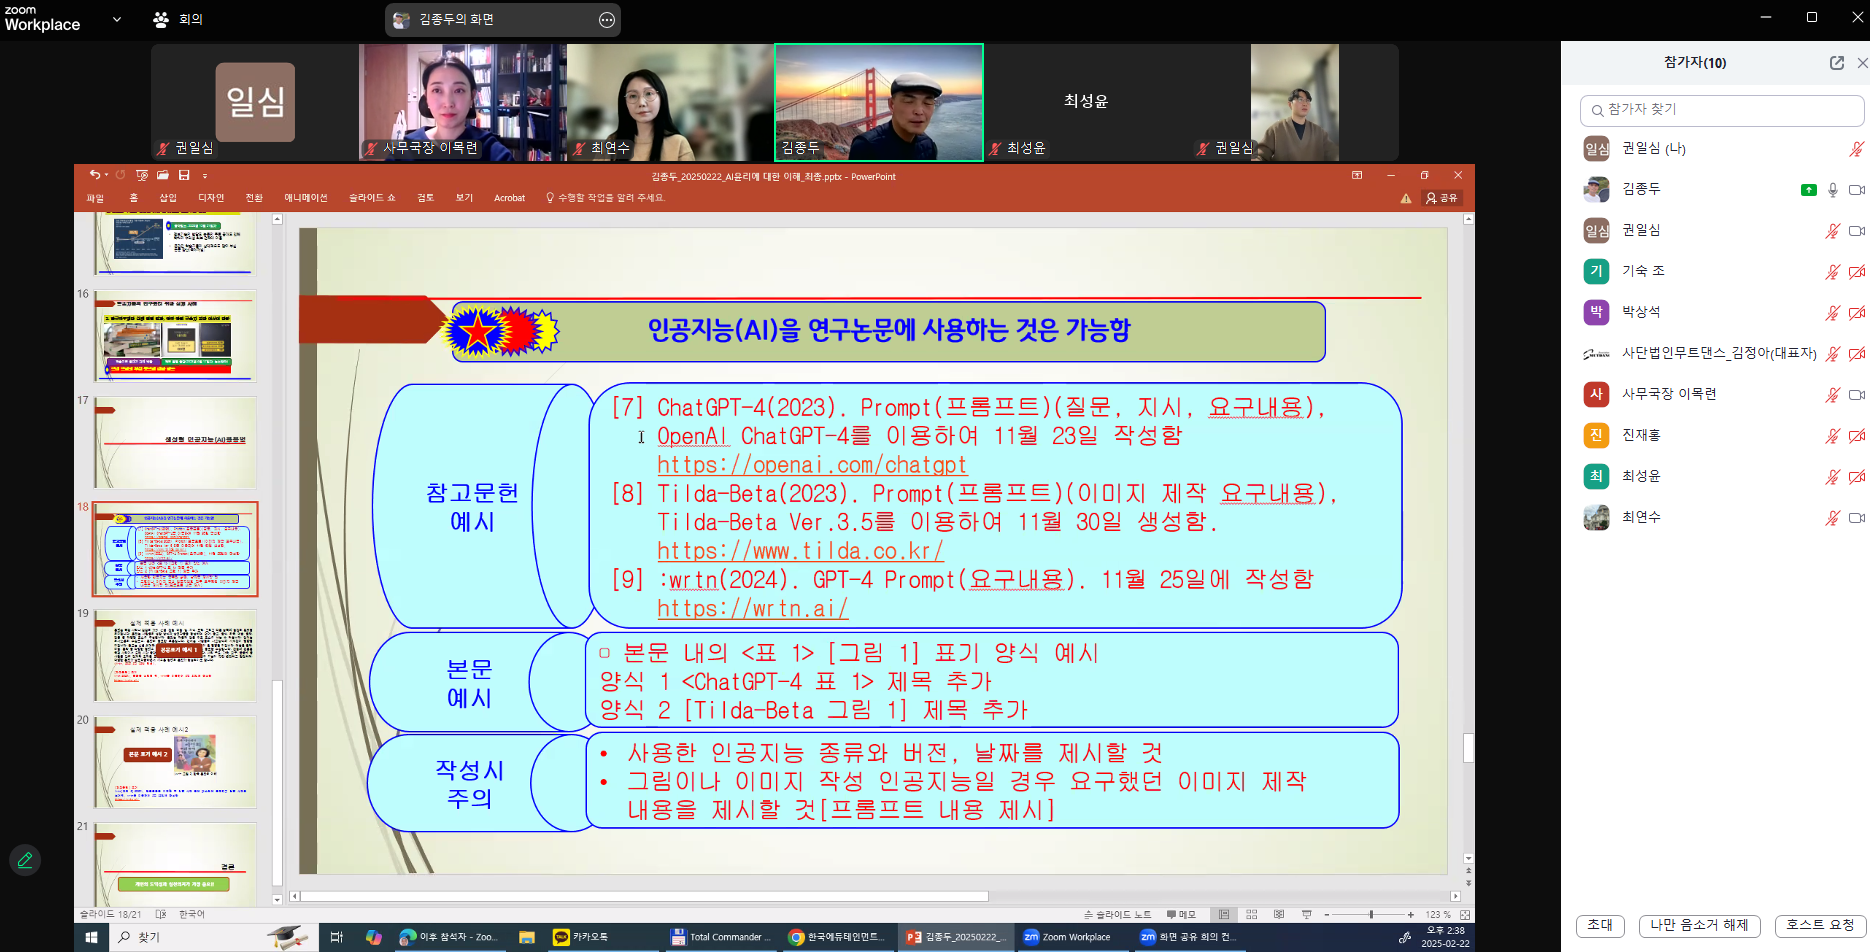Toggle the 메모 comments pane button
The image size is (1870, 952).
click(1181, 914)
